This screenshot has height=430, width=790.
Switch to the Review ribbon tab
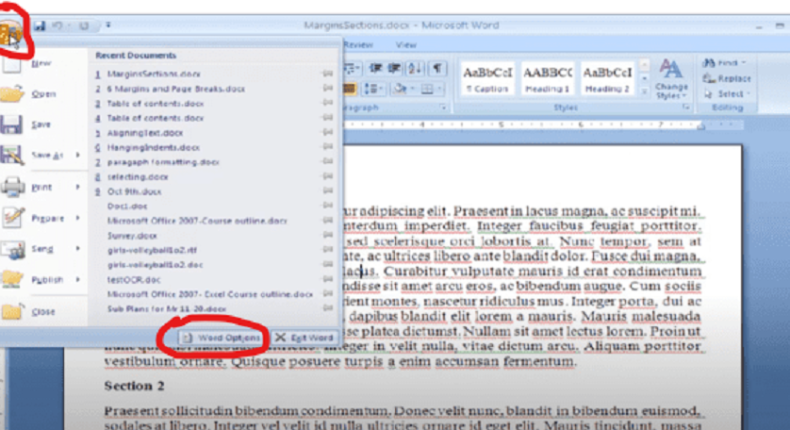(358, 45)
